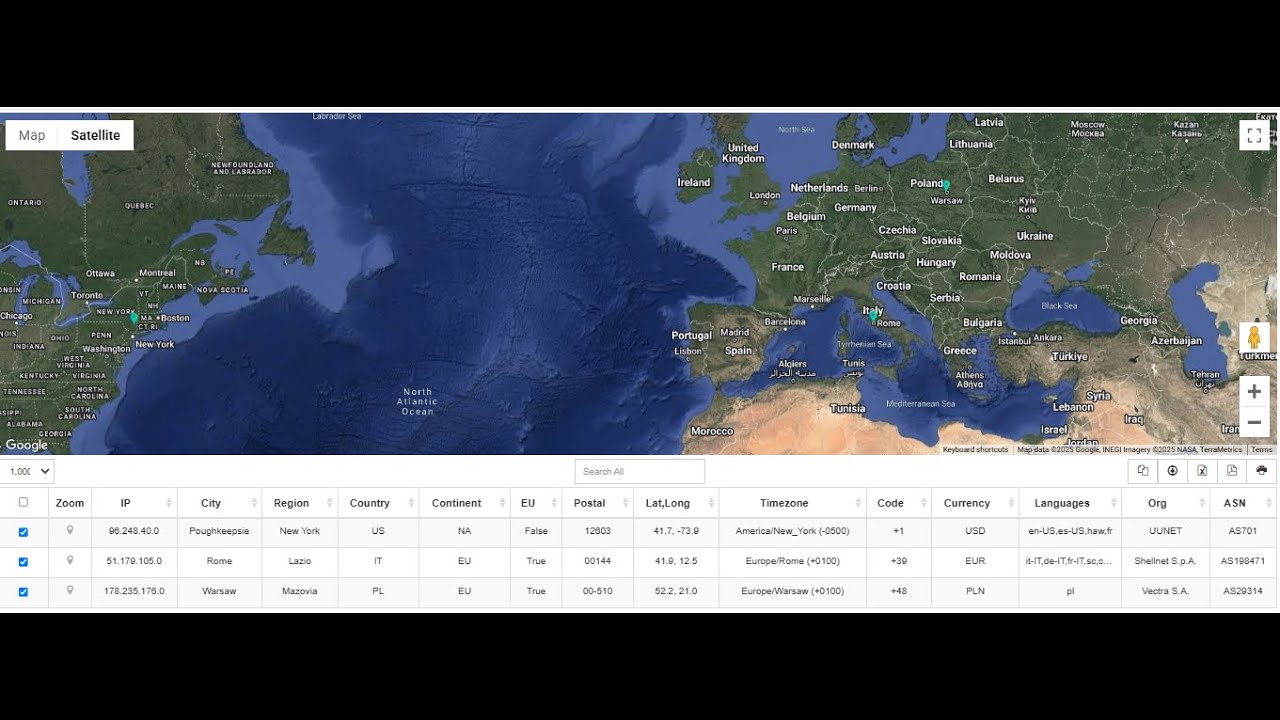Open the rows-per-page dropdown showing 1,000

pyautogui.click(x=28, y=471)
